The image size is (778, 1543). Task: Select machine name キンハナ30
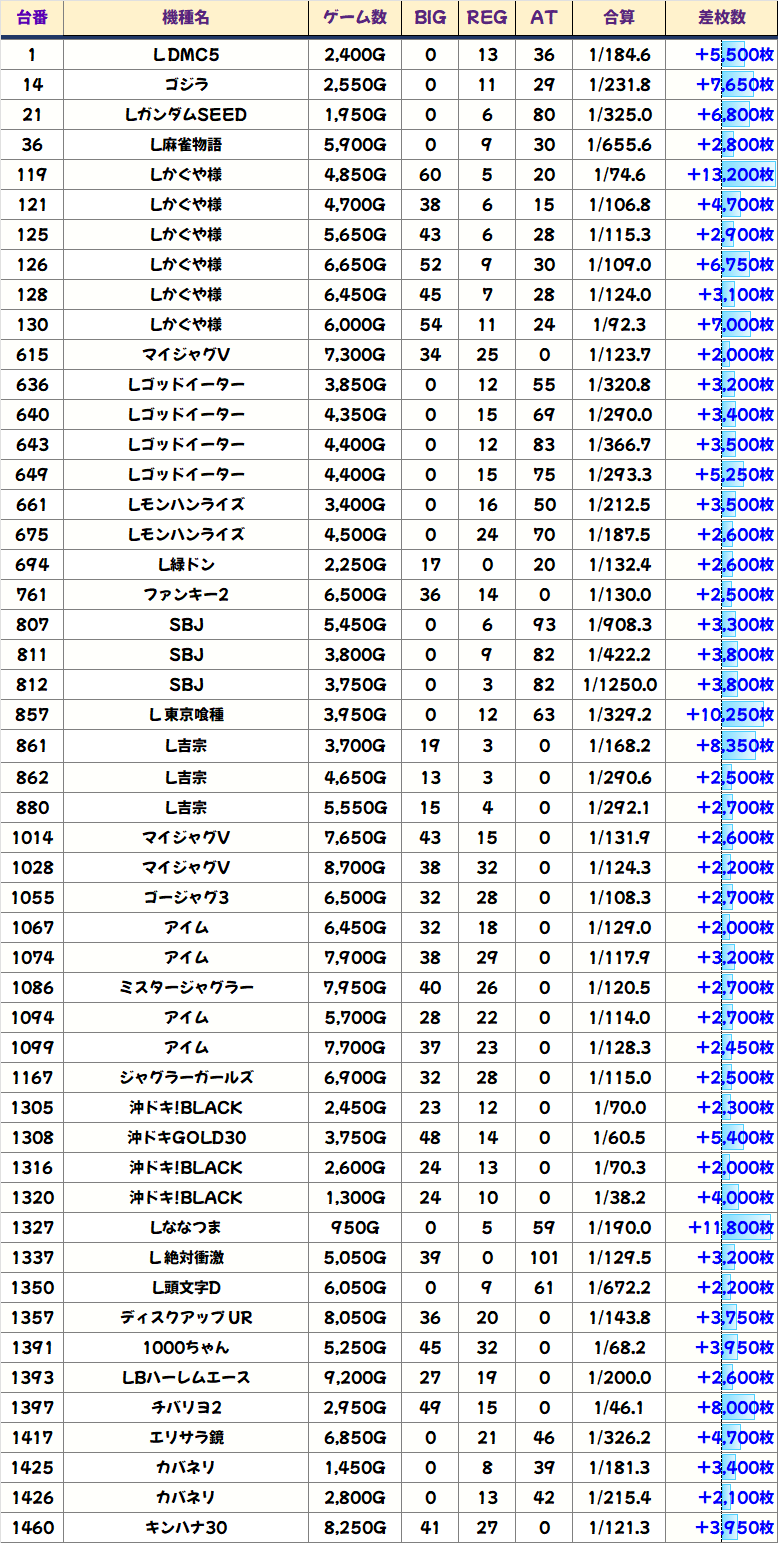coord(186,1527)
